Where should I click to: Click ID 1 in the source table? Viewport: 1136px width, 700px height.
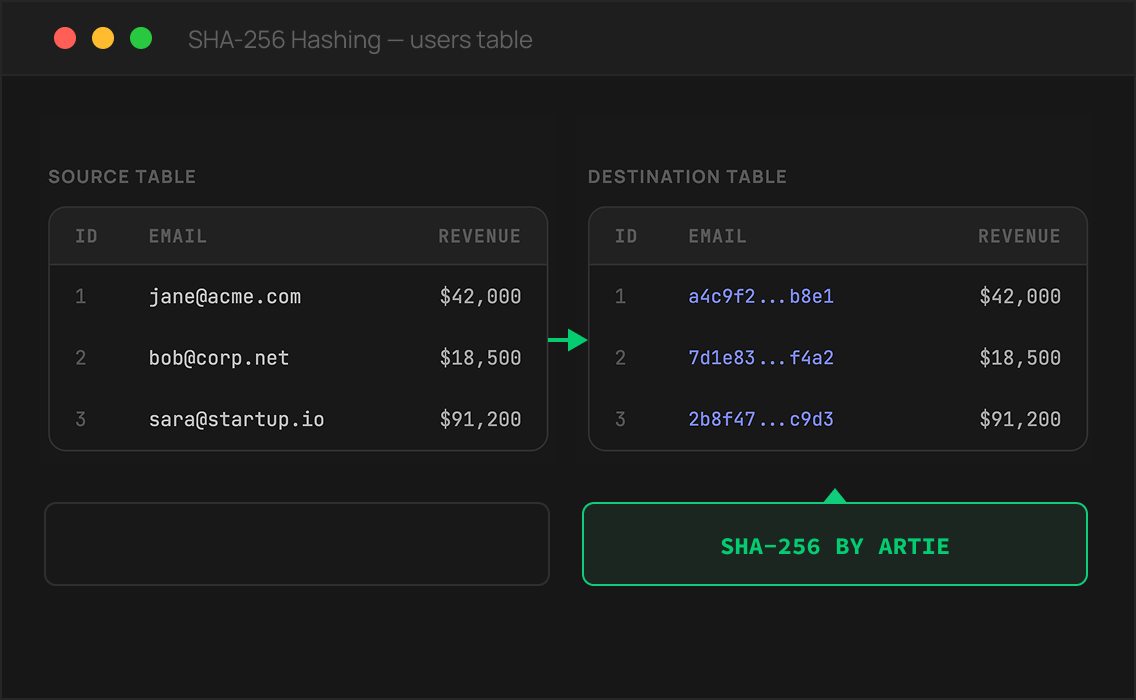point(80,296)
